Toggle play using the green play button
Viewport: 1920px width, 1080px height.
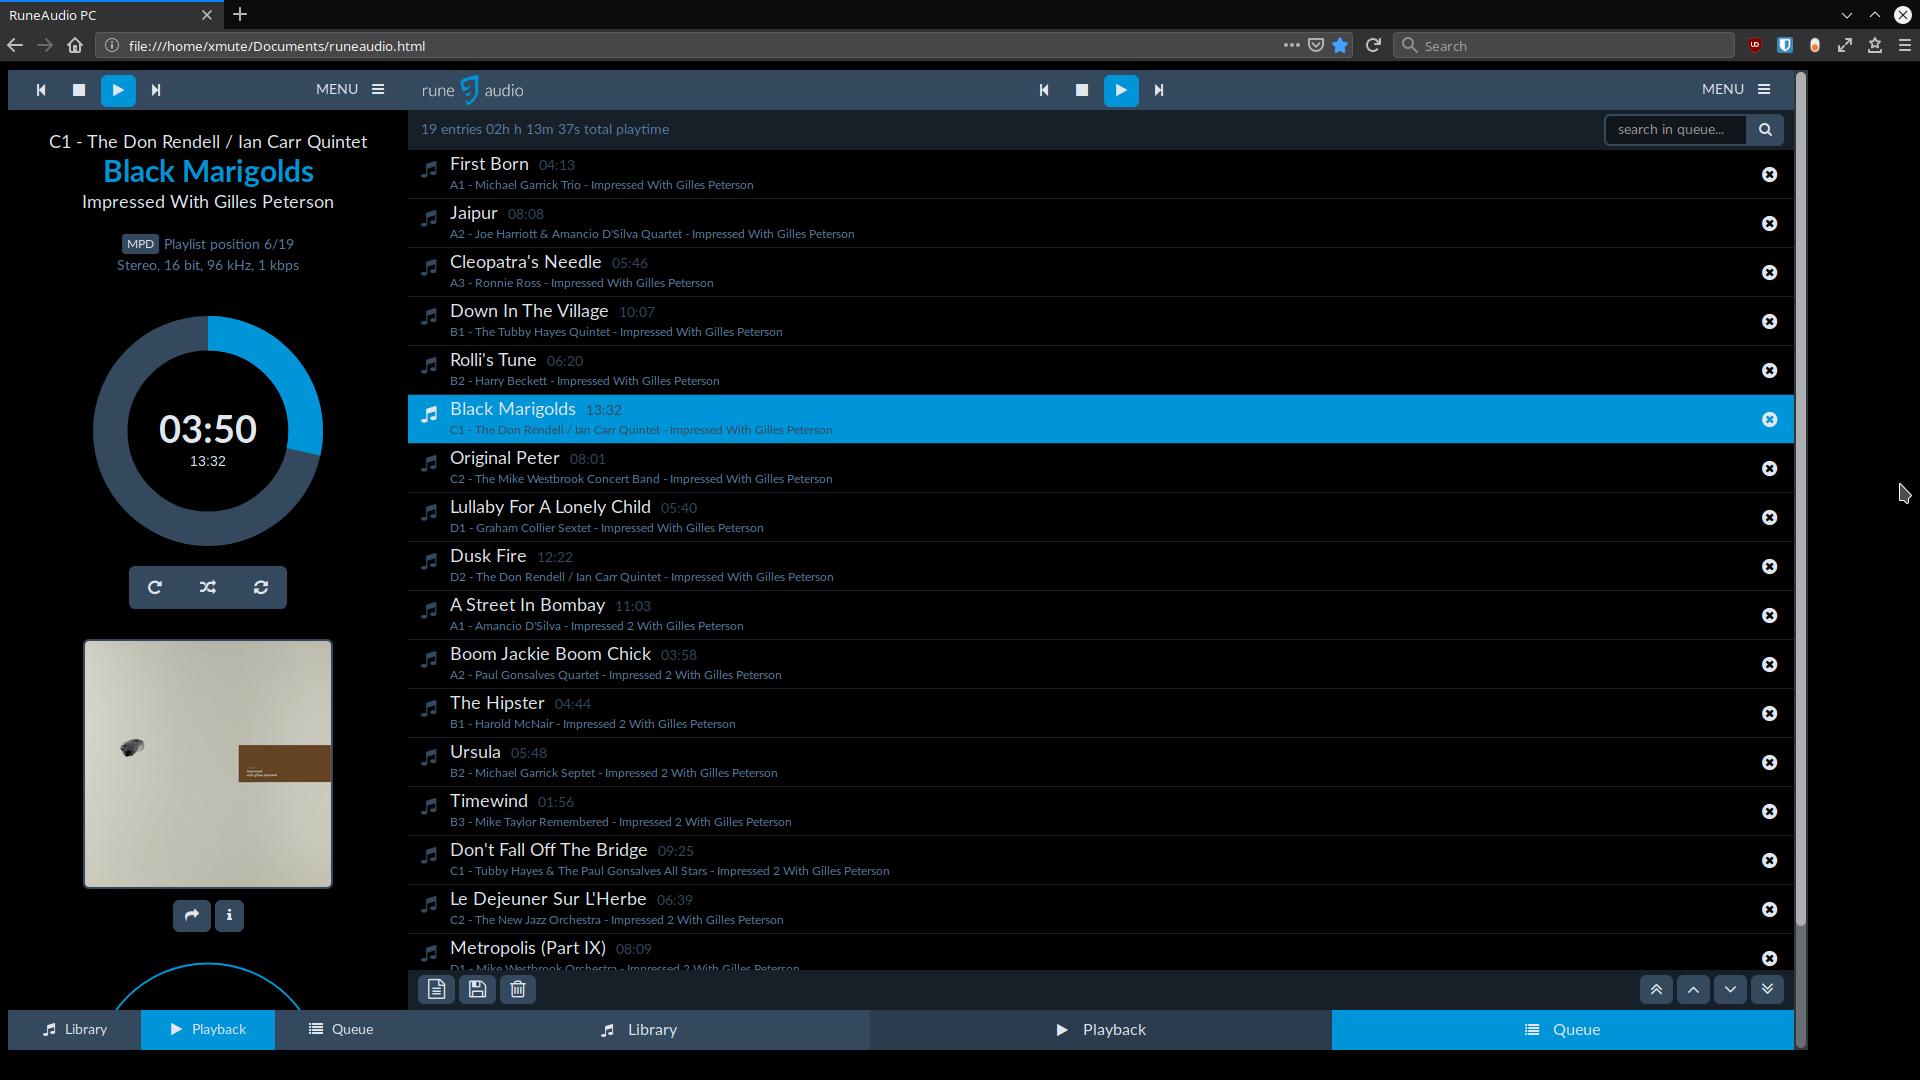(x=117, y=90)
